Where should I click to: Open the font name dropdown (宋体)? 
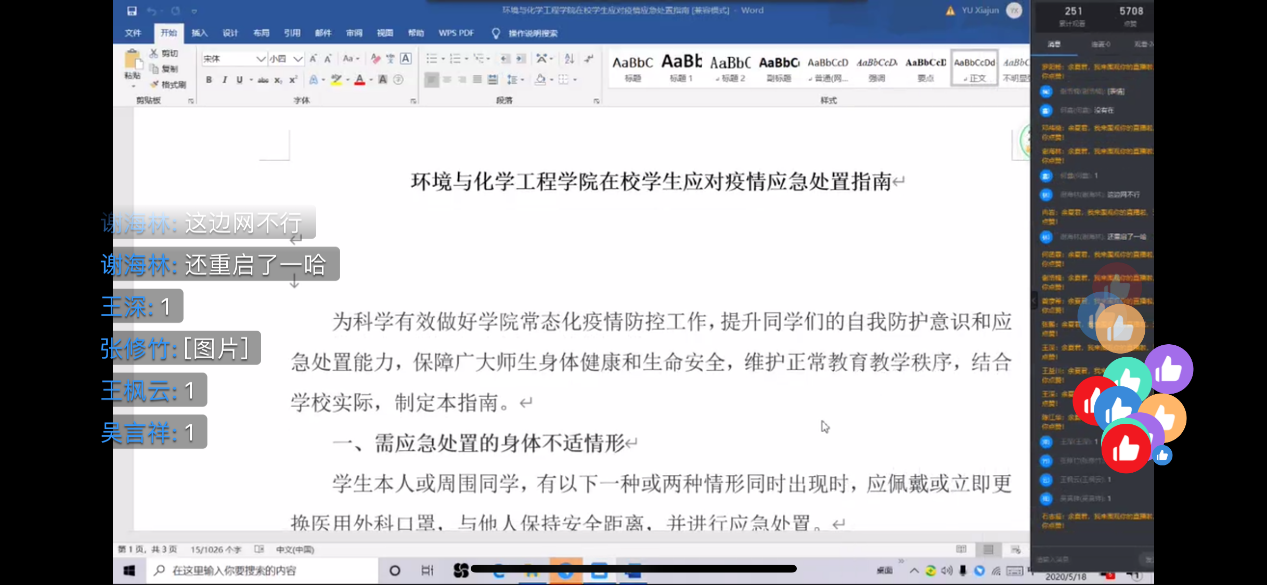(260, 59)
